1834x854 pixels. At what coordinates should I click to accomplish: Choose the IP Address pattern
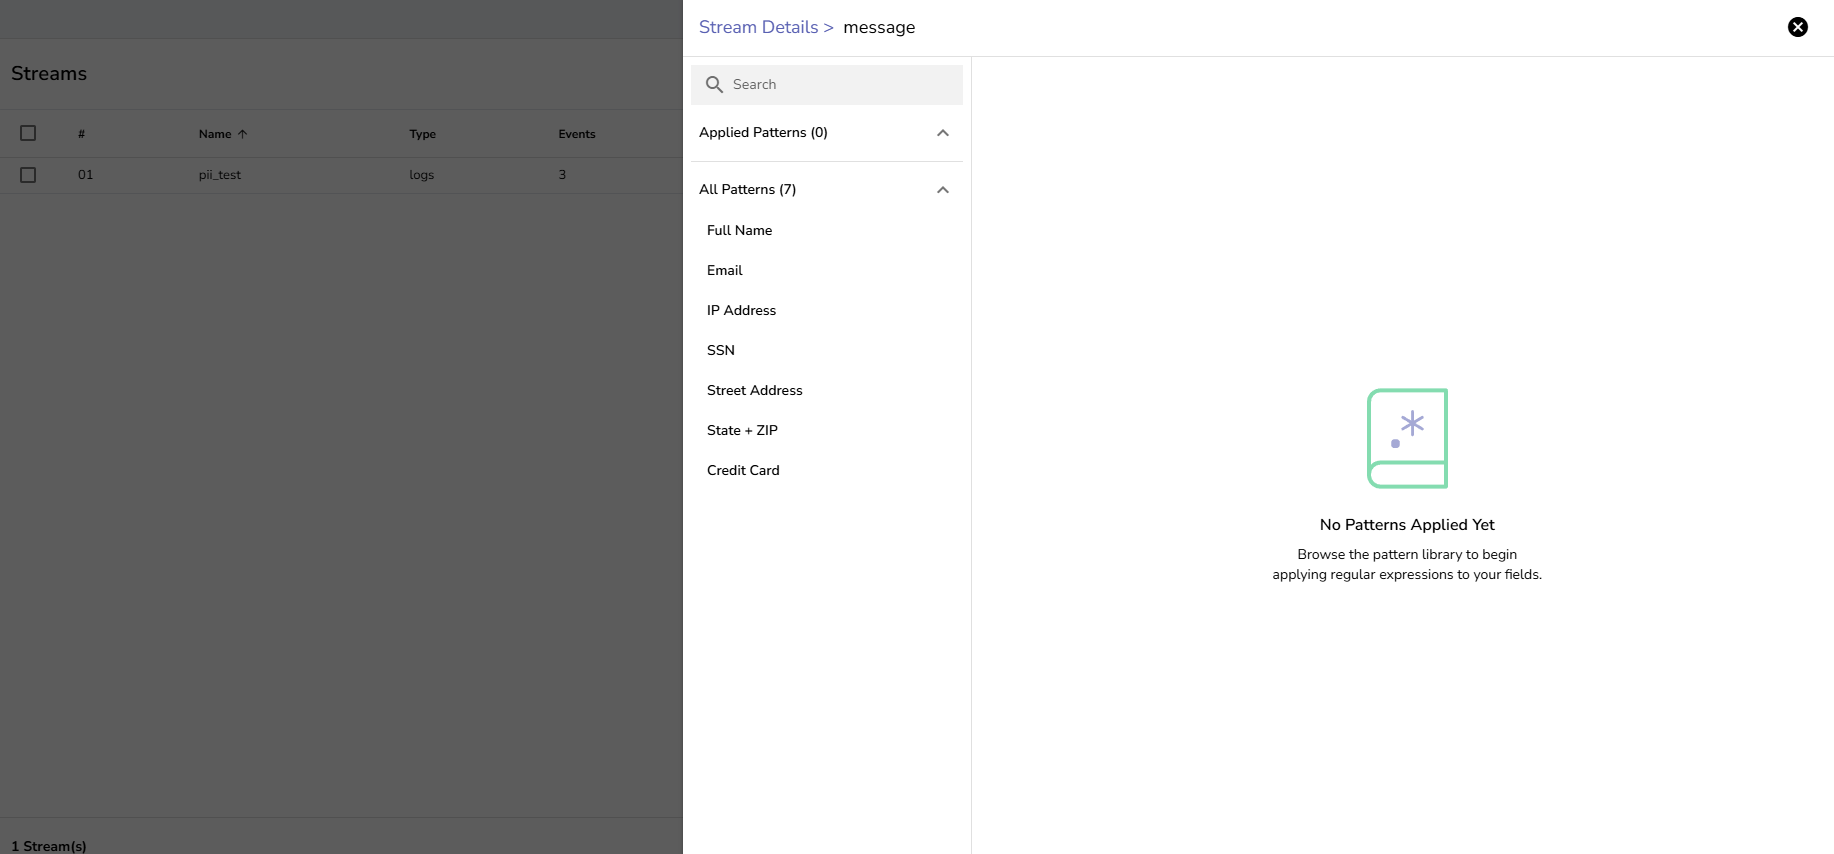click(x=741, y=310)
